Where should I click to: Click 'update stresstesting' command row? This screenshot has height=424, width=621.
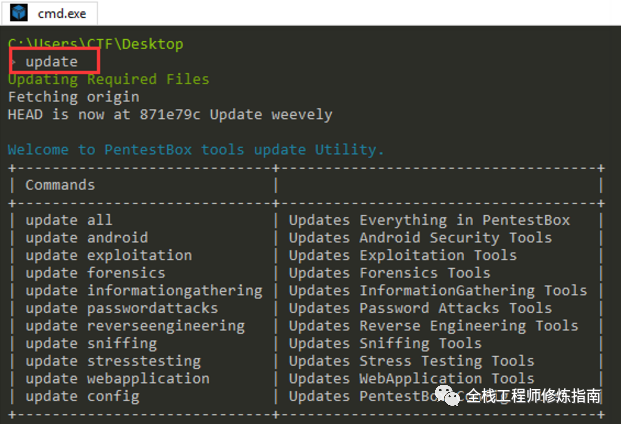[113, 361]
